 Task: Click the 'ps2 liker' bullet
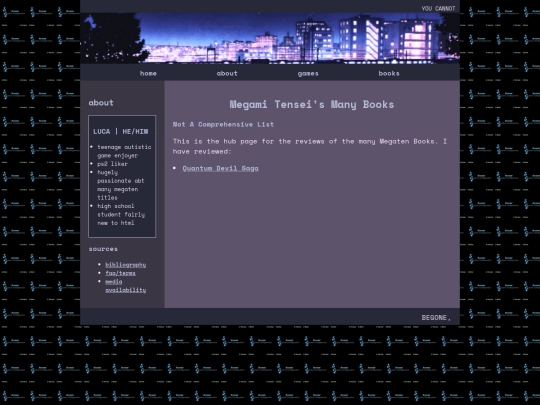point(112,164)
